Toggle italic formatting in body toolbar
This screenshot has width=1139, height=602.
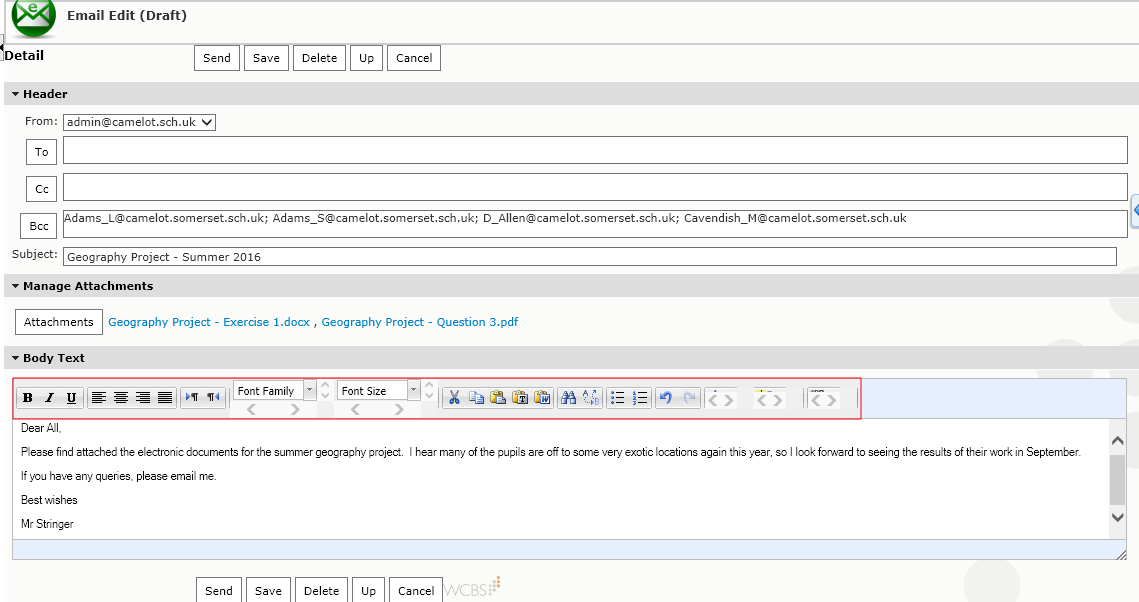coord(49,398)
